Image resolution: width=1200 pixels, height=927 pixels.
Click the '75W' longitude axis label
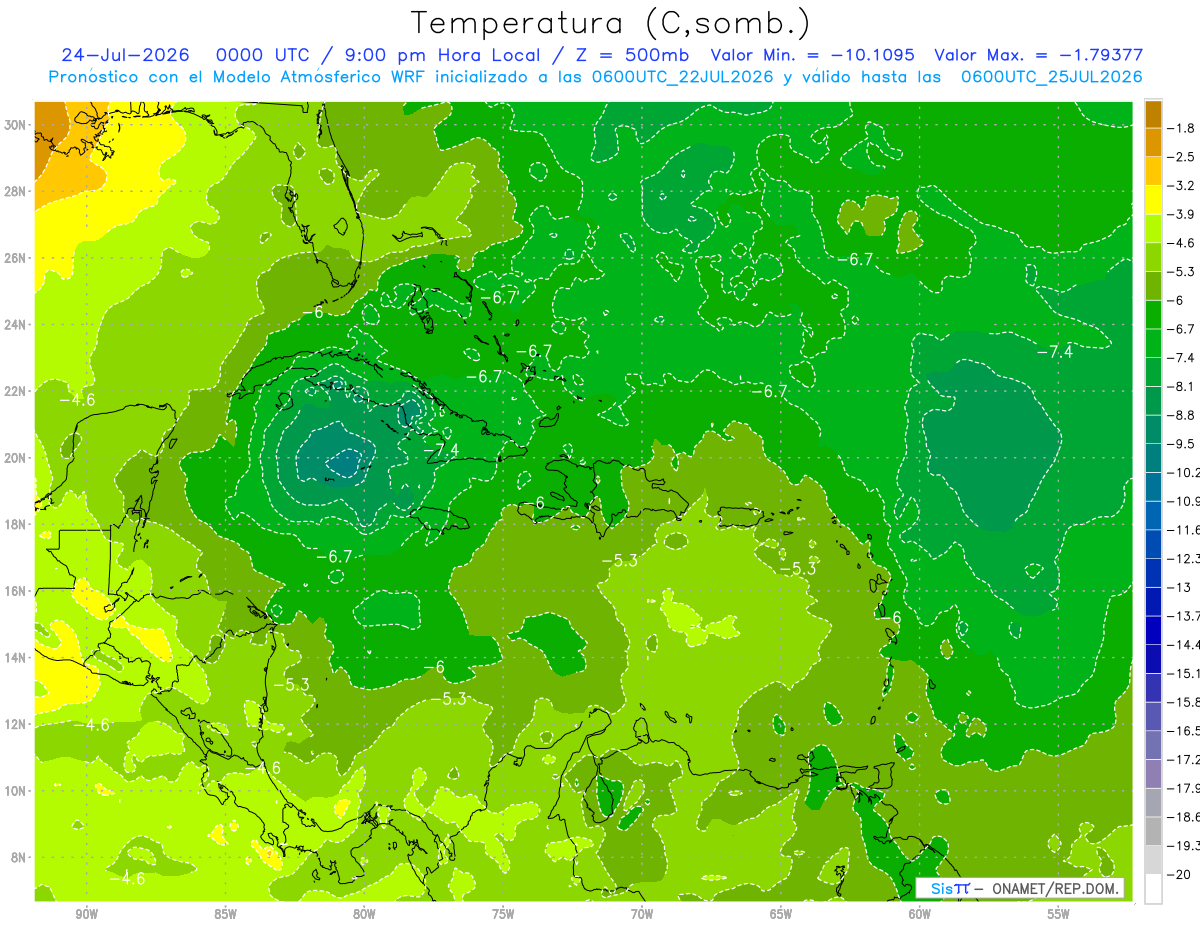503,914
